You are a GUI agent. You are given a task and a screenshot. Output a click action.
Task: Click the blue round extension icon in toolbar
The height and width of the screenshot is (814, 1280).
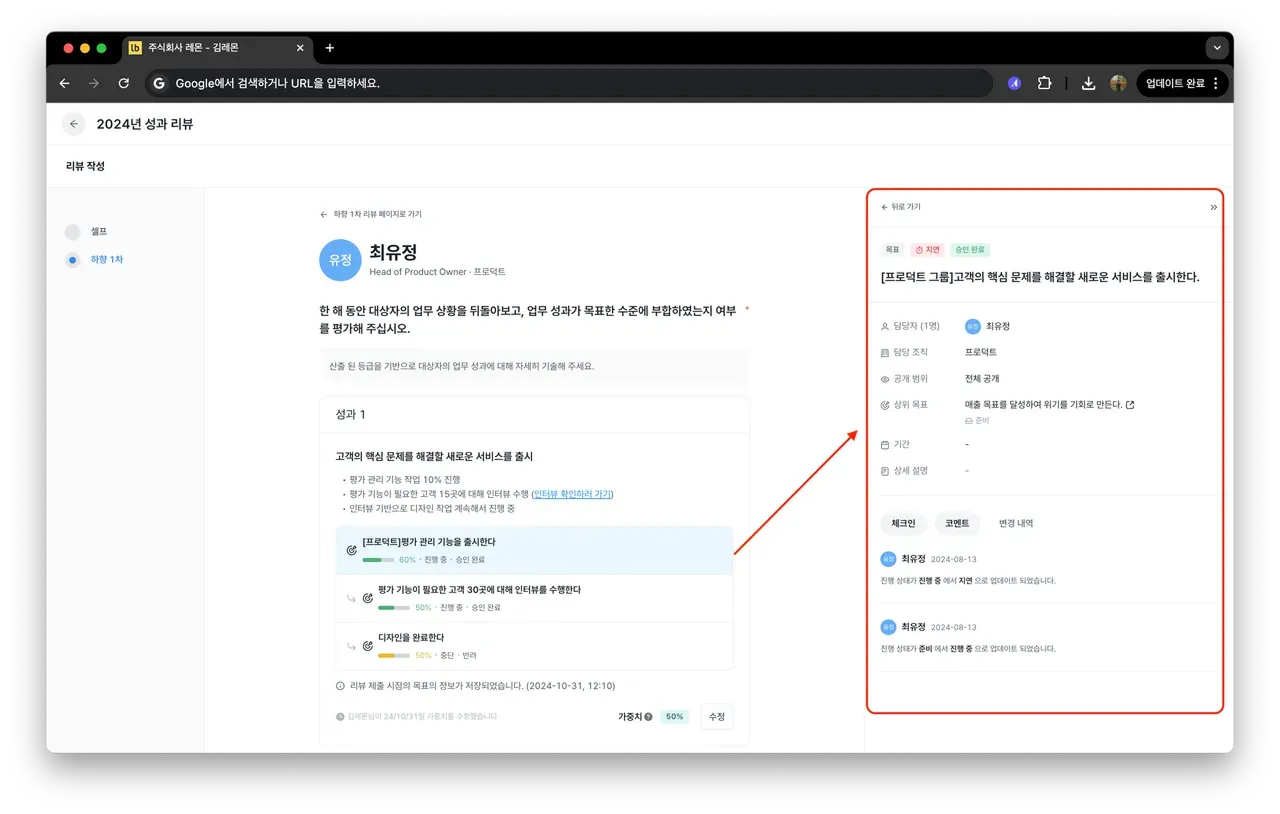coord(1015,83)
